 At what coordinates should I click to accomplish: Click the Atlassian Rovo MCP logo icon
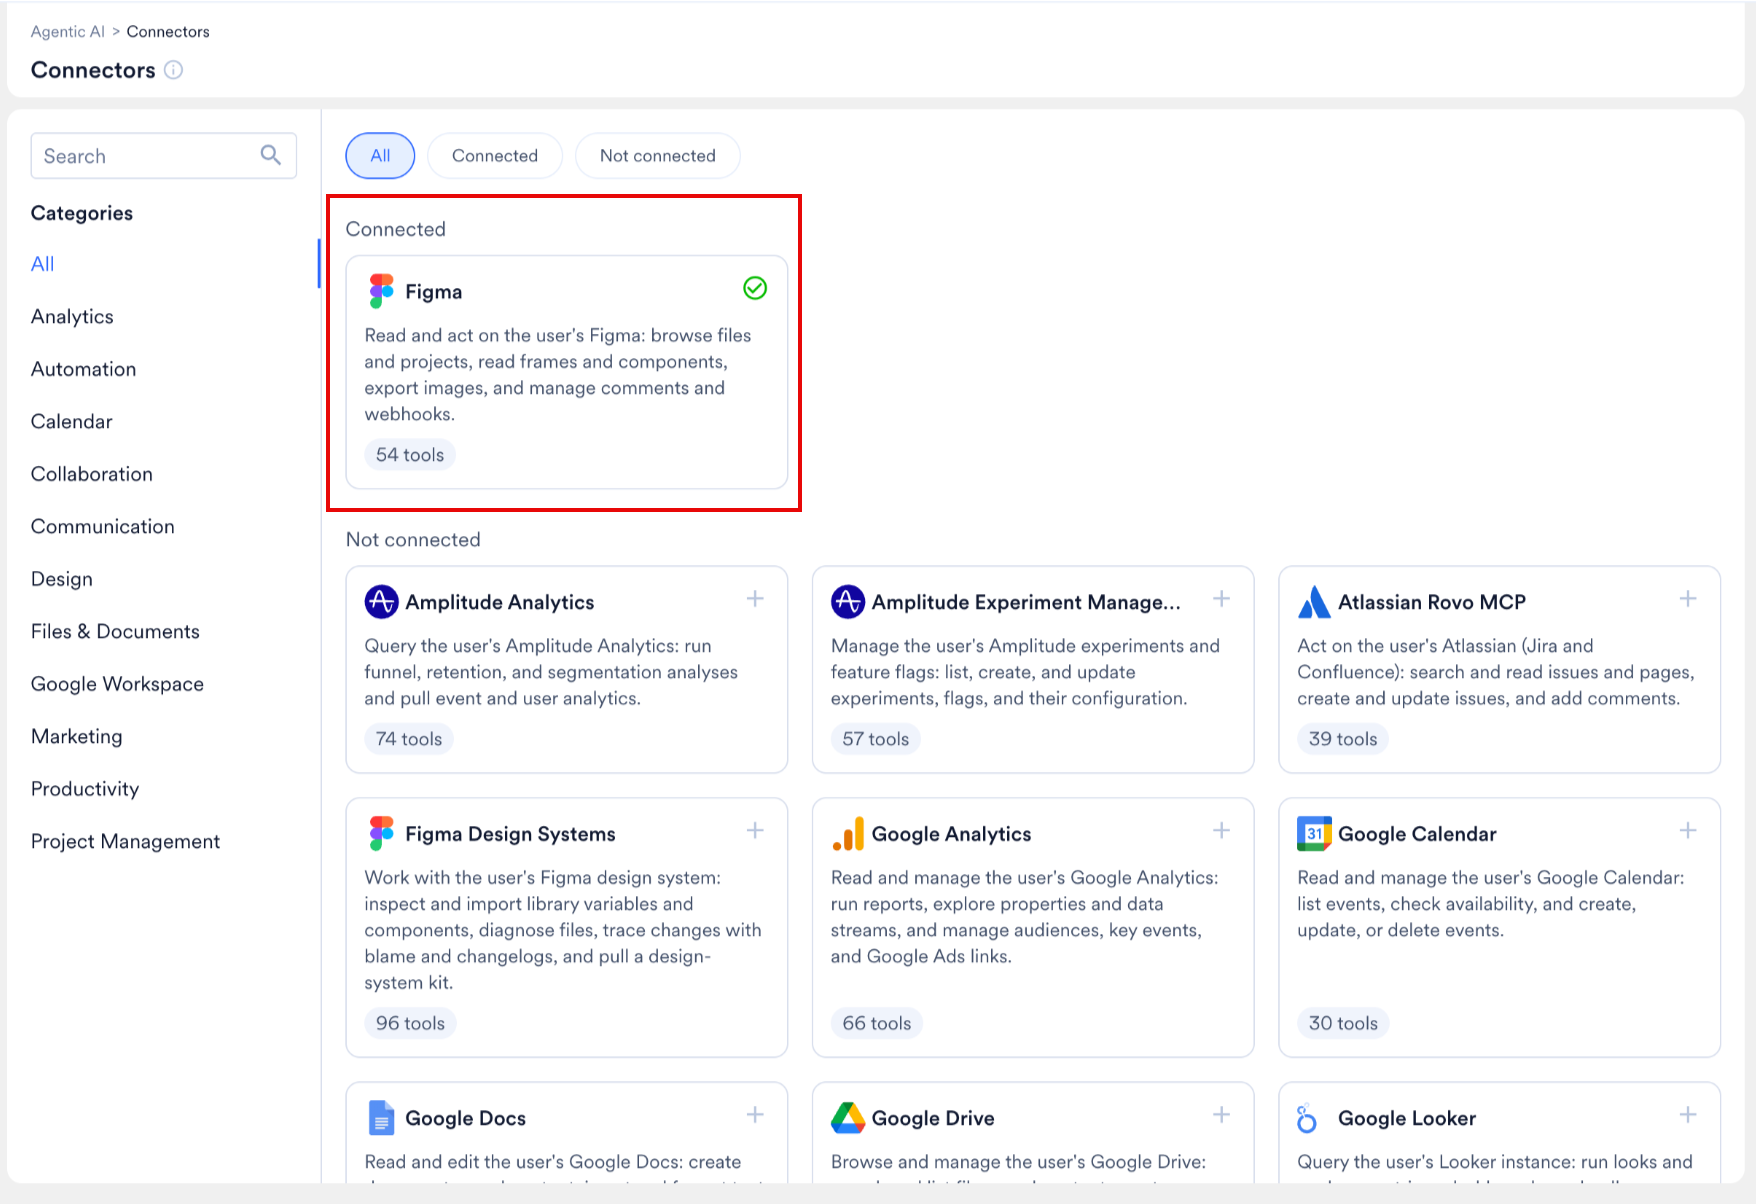[1314, 602]
